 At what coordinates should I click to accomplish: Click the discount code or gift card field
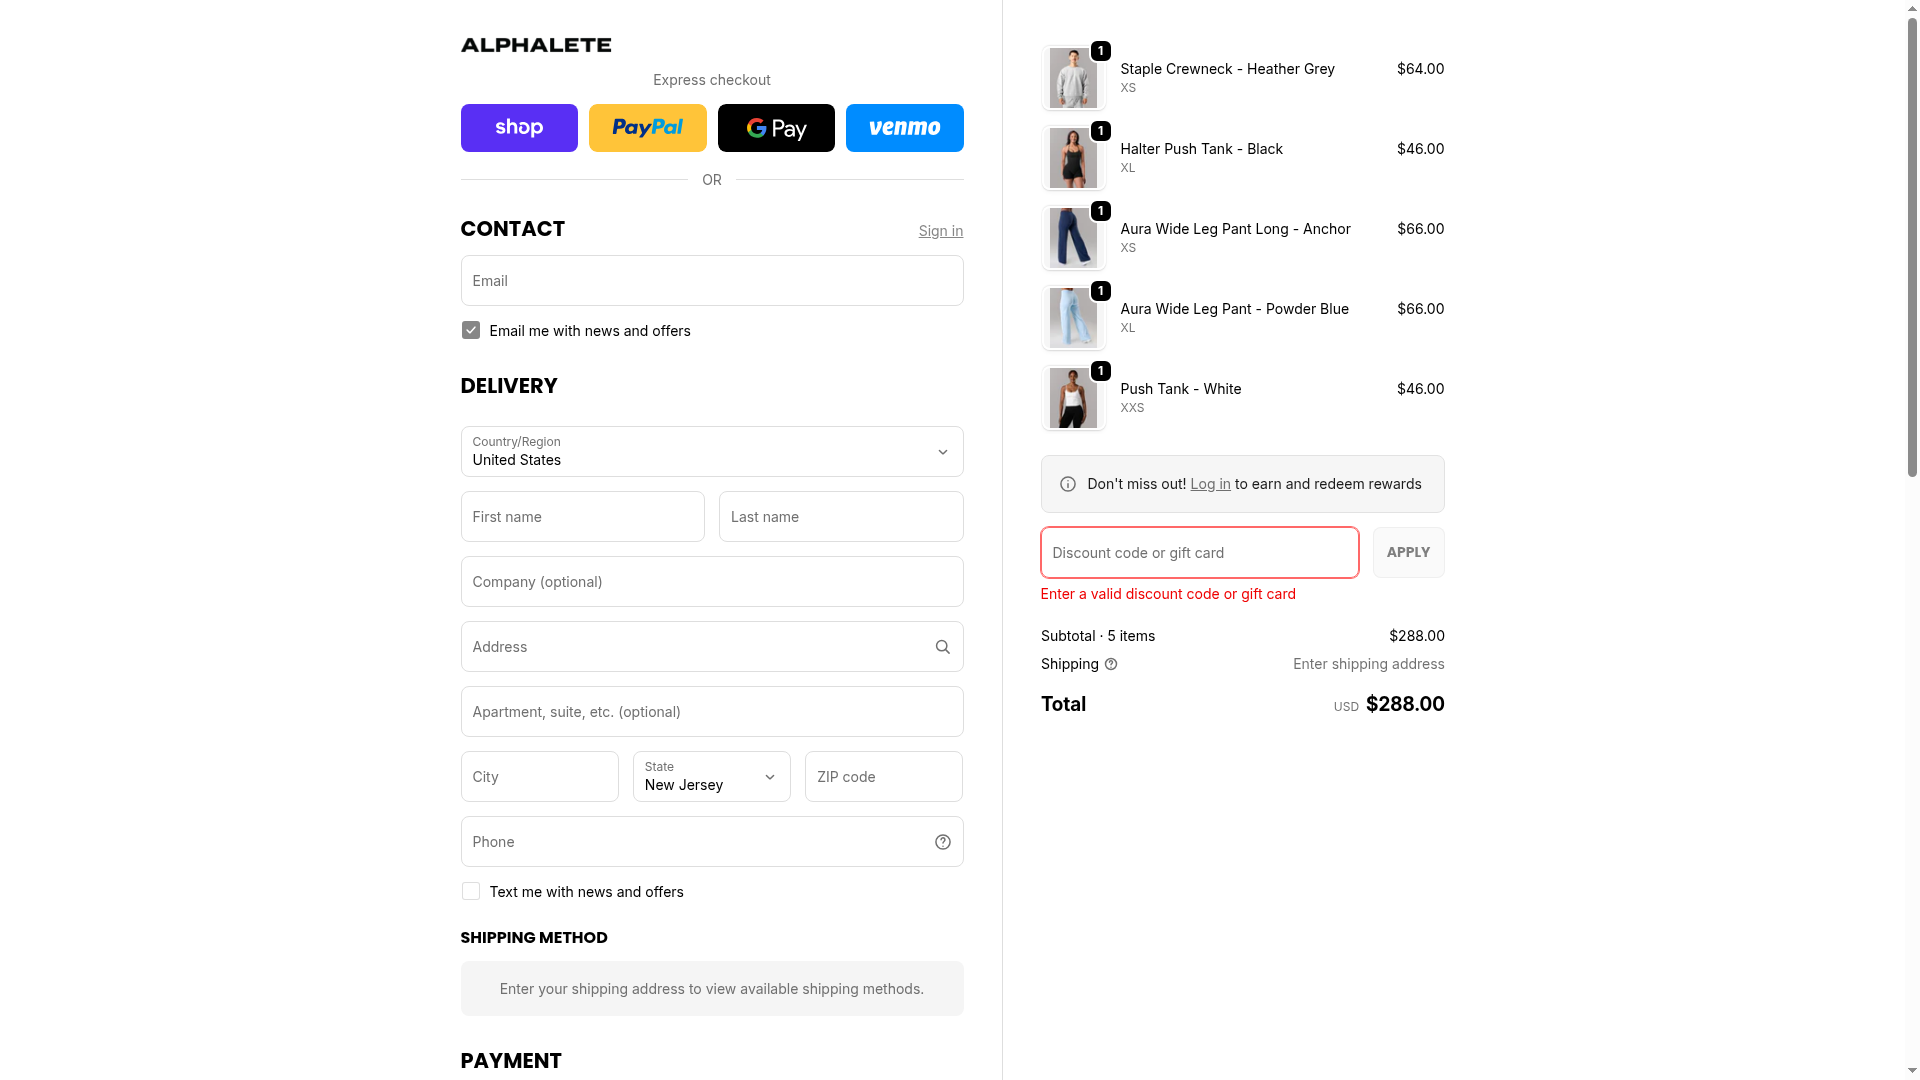pos(1199,553)
